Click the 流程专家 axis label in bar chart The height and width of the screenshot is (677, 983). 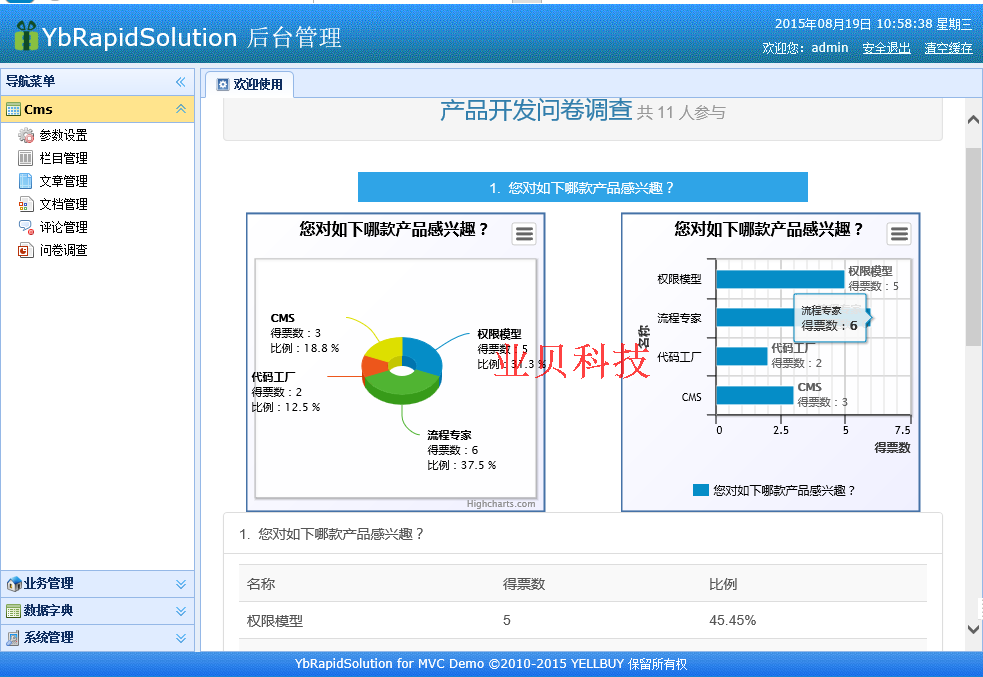[x=679, y=318]
